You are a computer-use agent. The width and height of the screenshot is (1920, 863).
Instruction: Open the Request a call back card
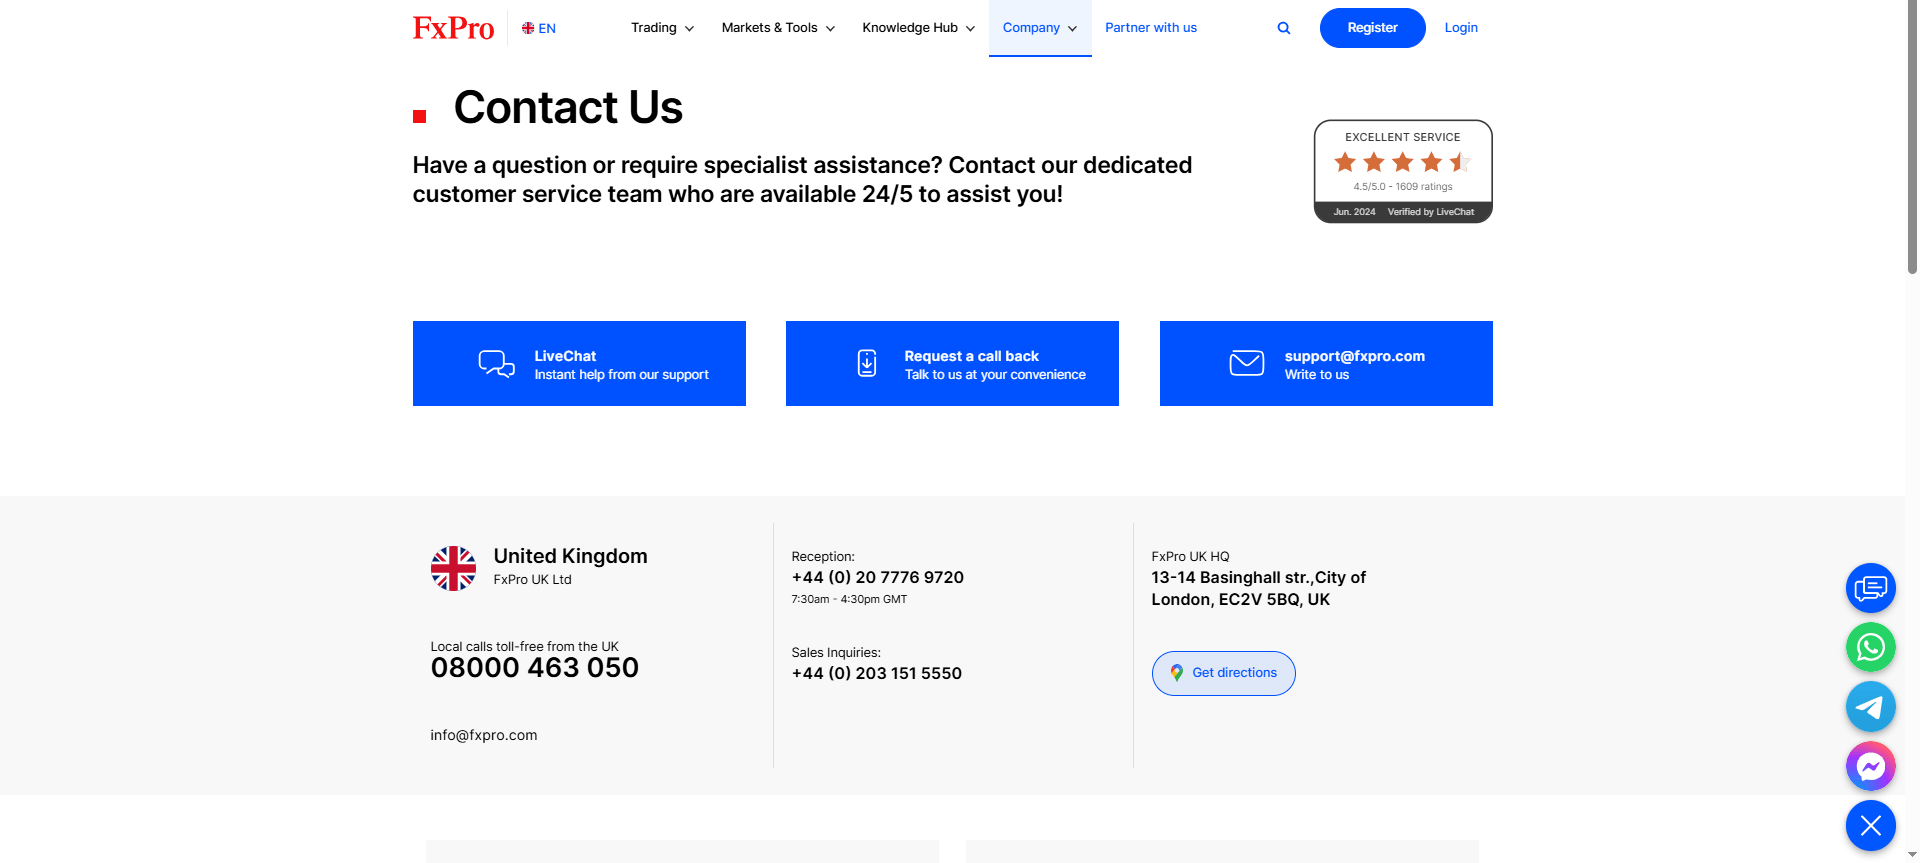952,363
